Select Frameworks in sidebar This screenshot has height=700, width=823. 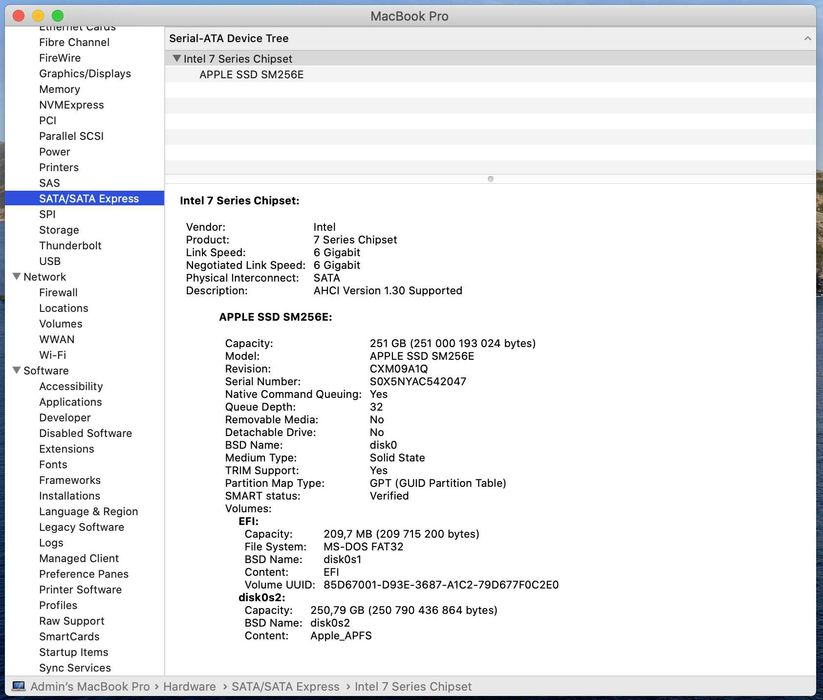coord(70,480)
